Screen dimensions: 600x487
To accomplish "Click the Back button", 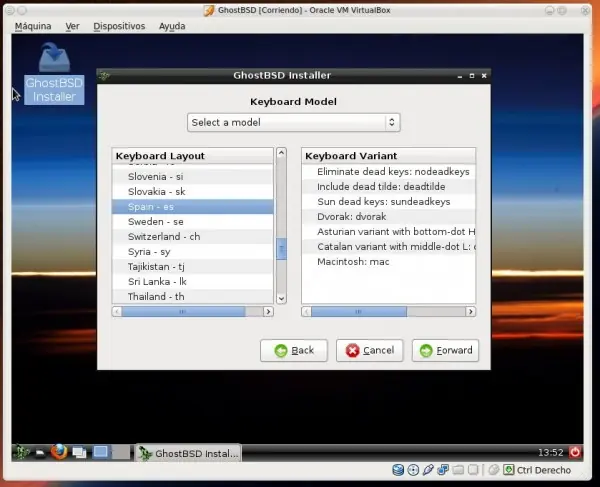I will 293,350.
